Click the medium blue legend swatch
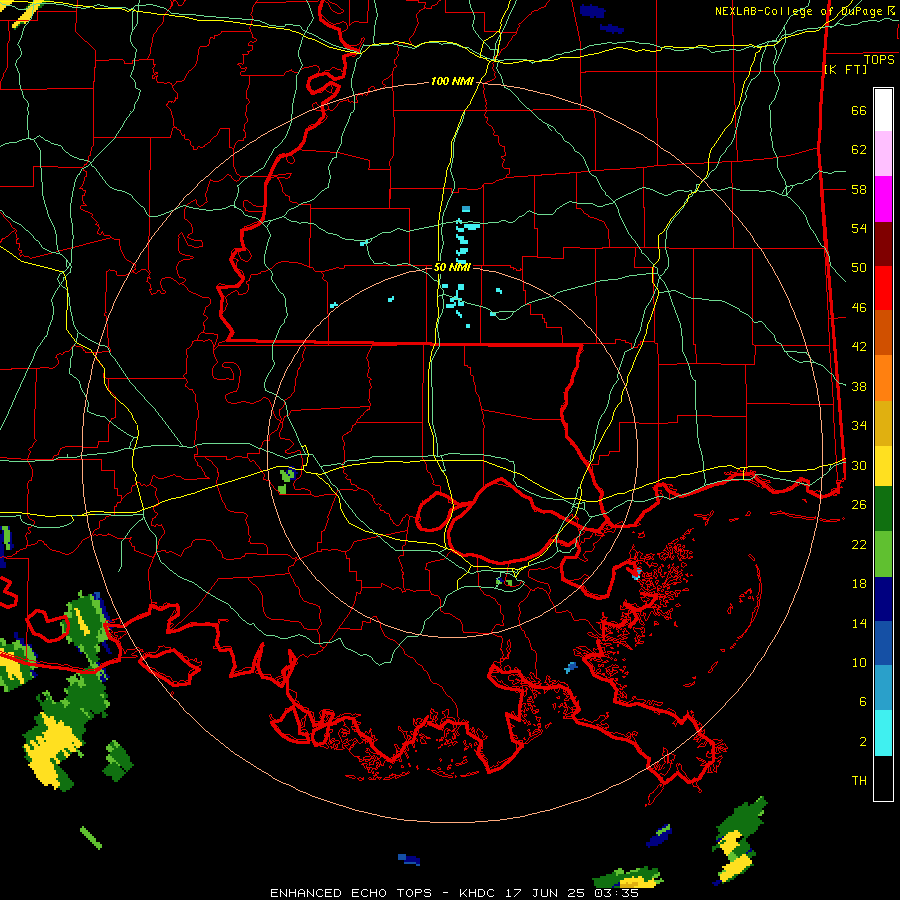 pos(883,643)
